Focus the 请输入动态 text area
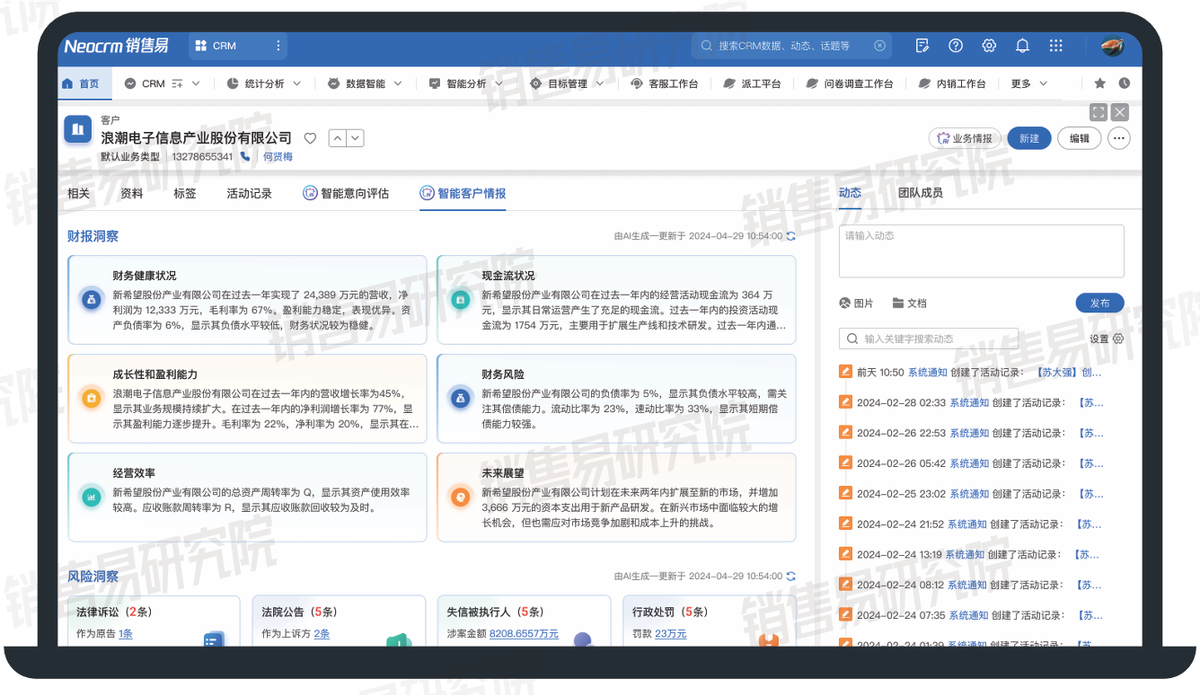Viewport: 1200px width, 695px height. (x=981, y=250)
